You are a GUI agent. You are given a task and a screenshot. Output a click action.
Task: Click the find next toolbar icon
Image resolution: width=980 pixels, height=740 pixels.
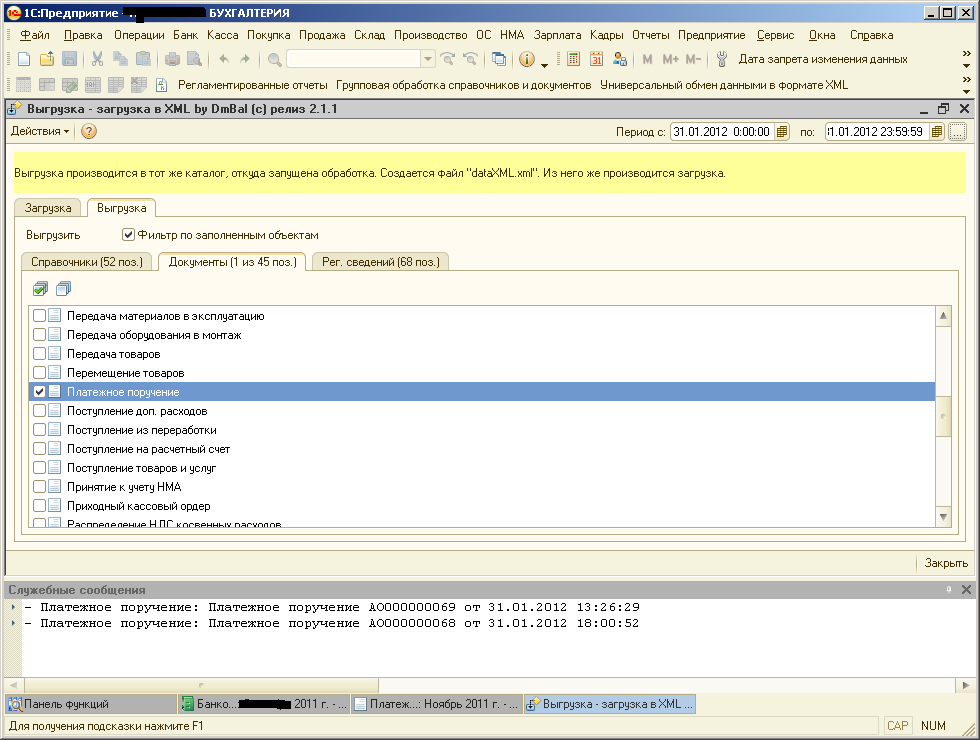(448, 59)
